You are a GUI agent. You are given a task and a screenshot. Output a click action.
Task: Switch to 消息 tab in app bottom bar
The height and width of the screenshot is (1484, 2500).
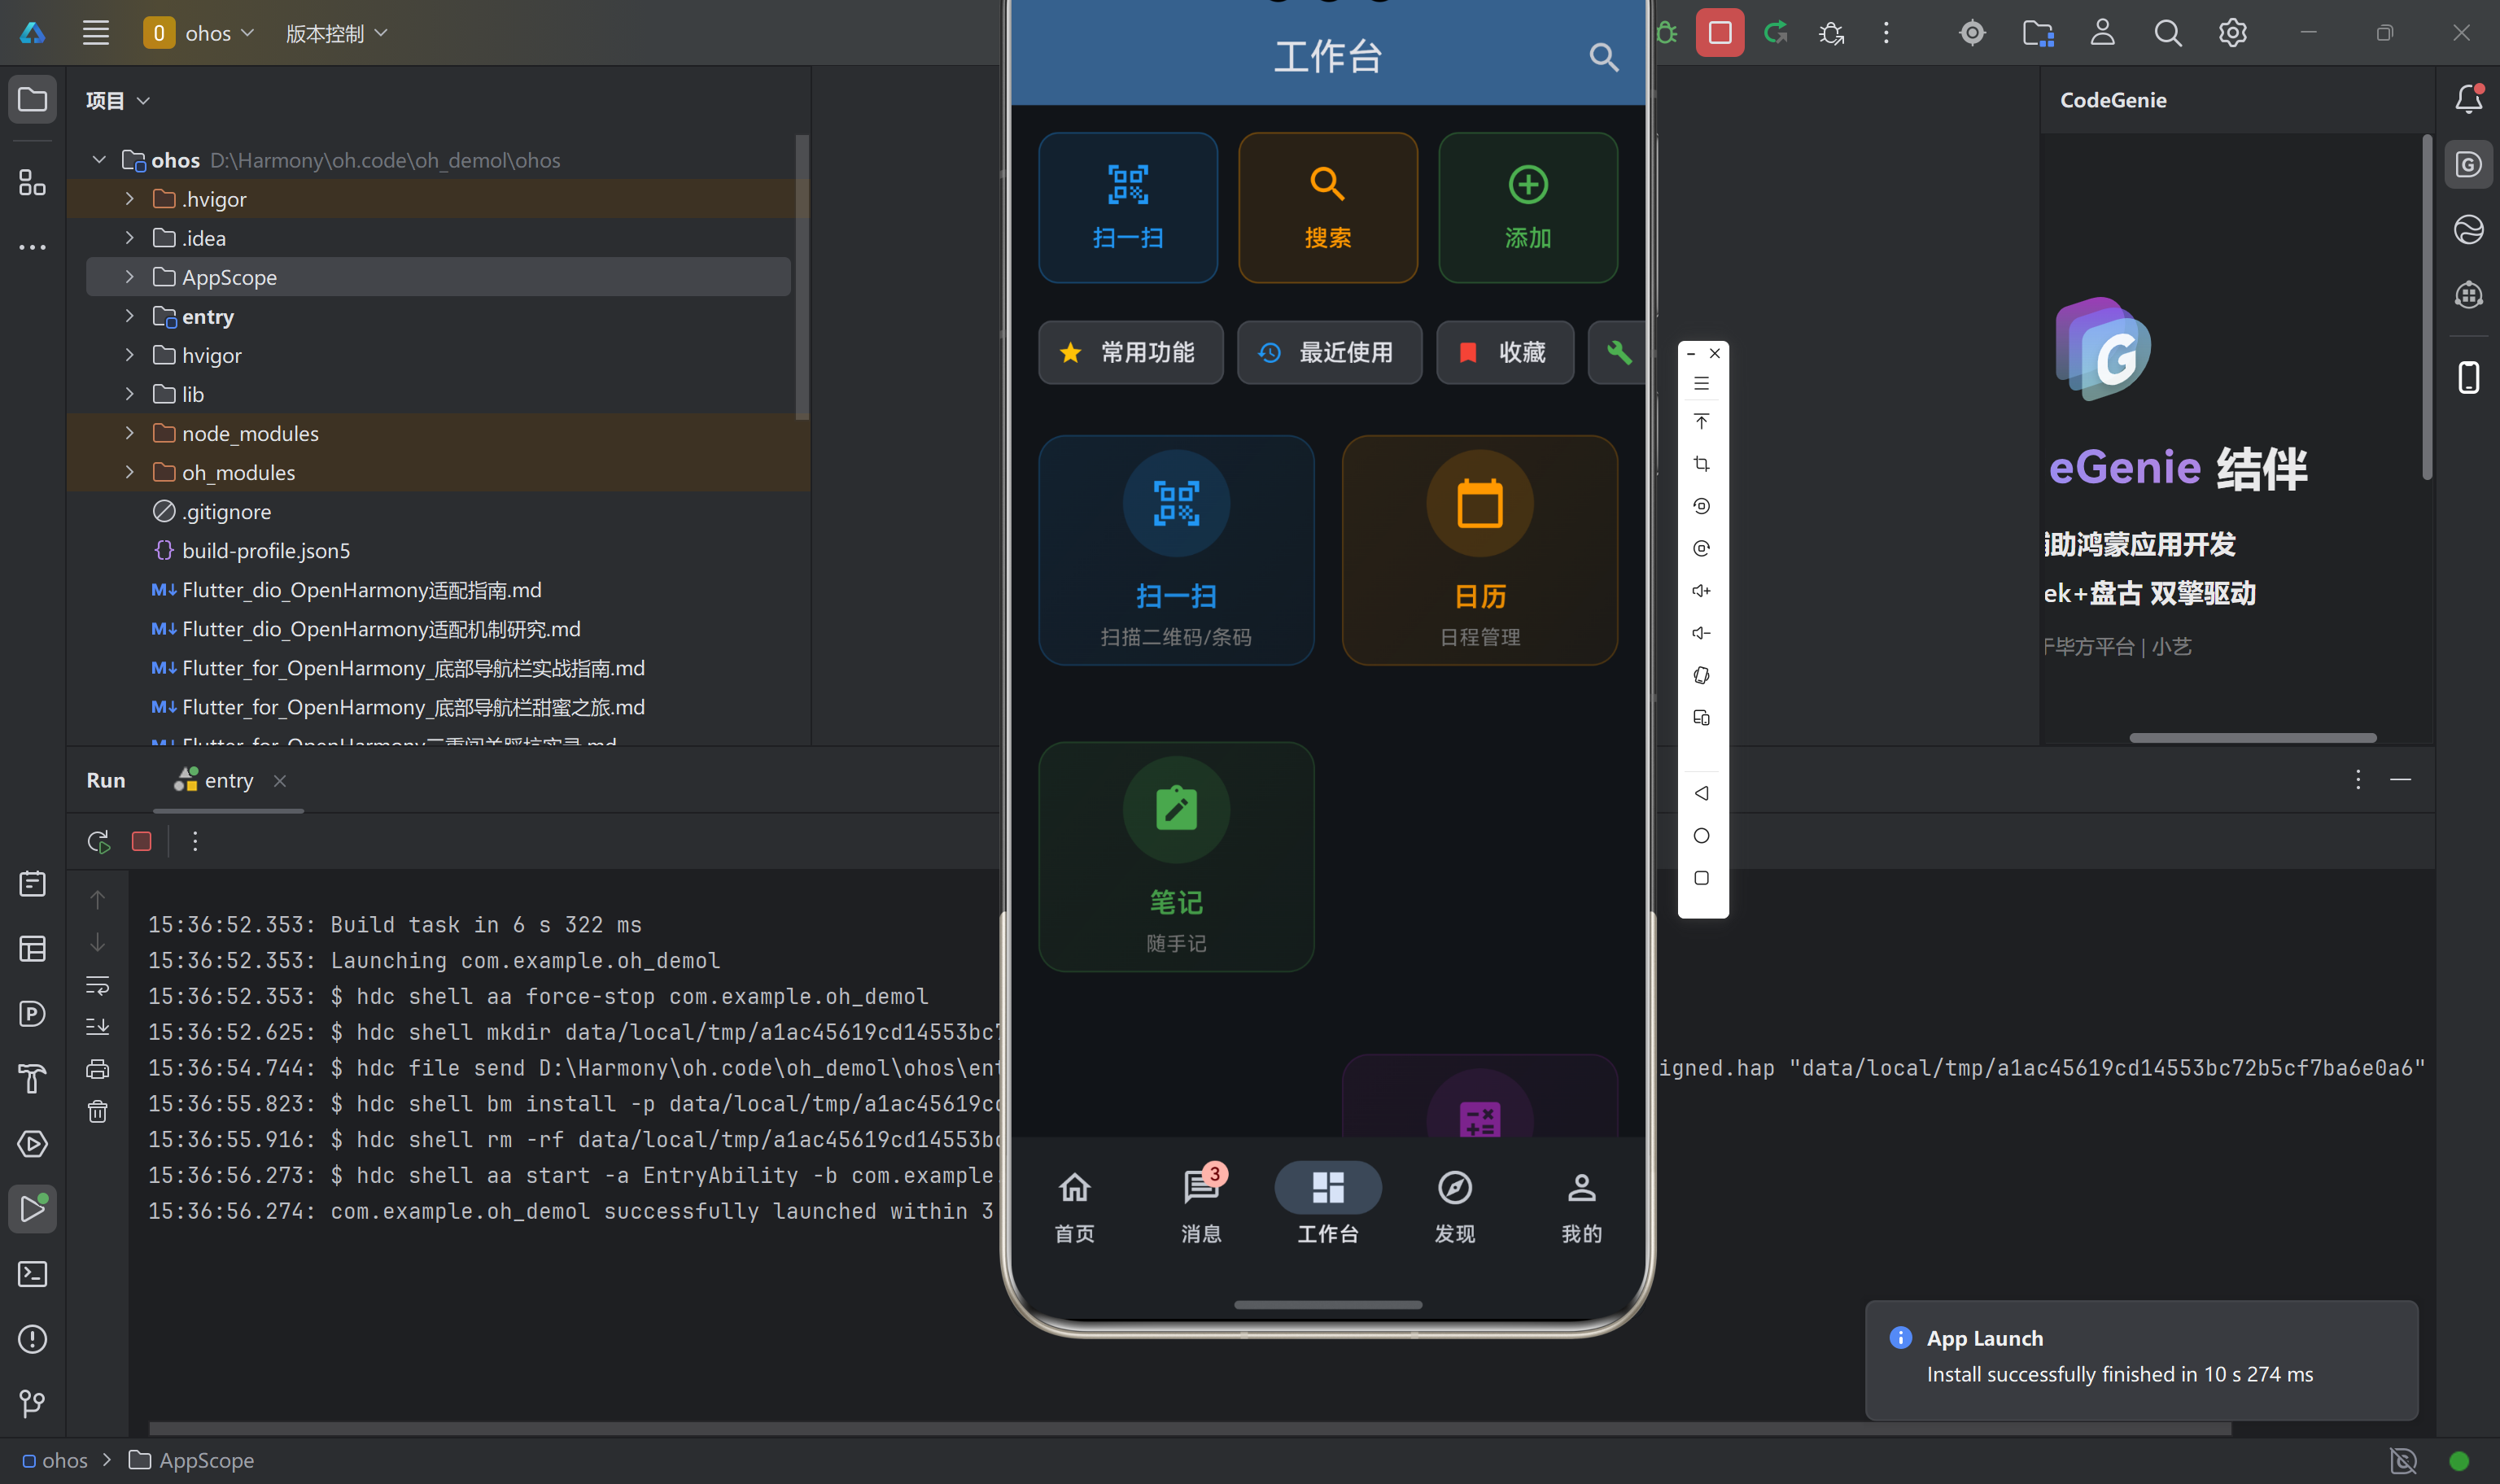point(1201,1205)
